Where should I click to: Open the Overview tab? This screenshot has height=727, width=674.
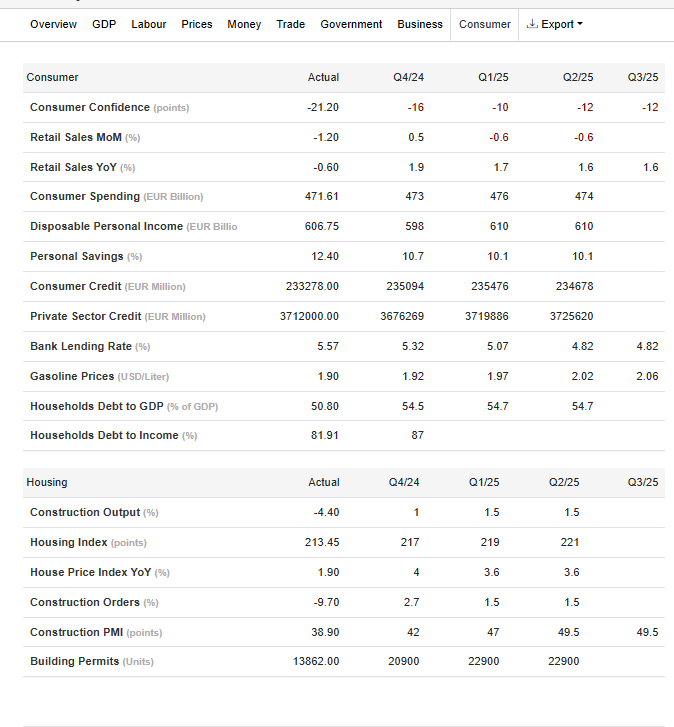[53, 24]
